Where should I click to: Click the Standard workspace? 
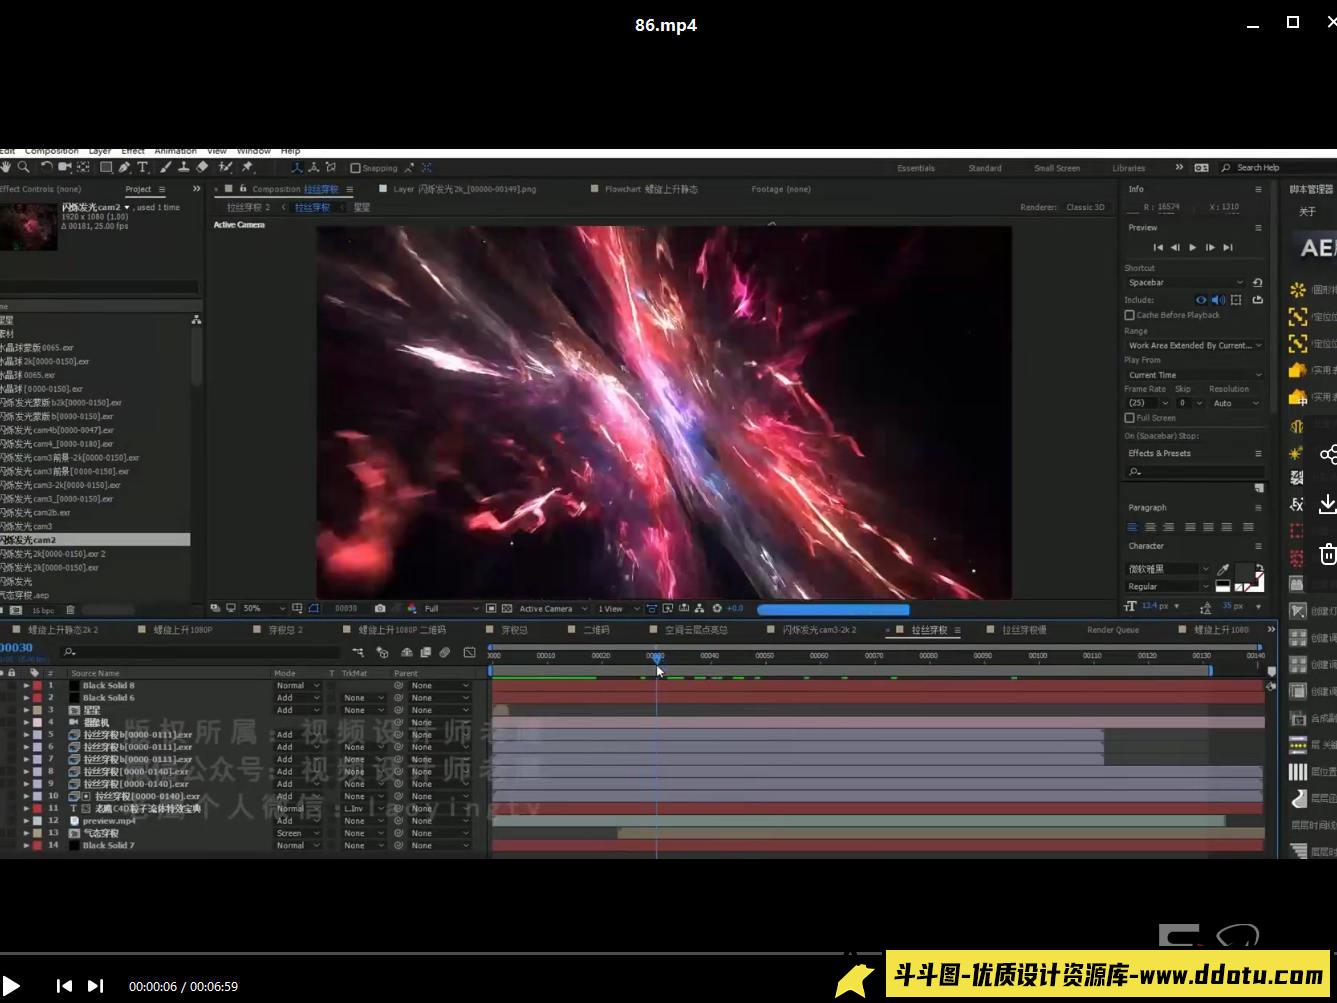[x=984, y=168]
